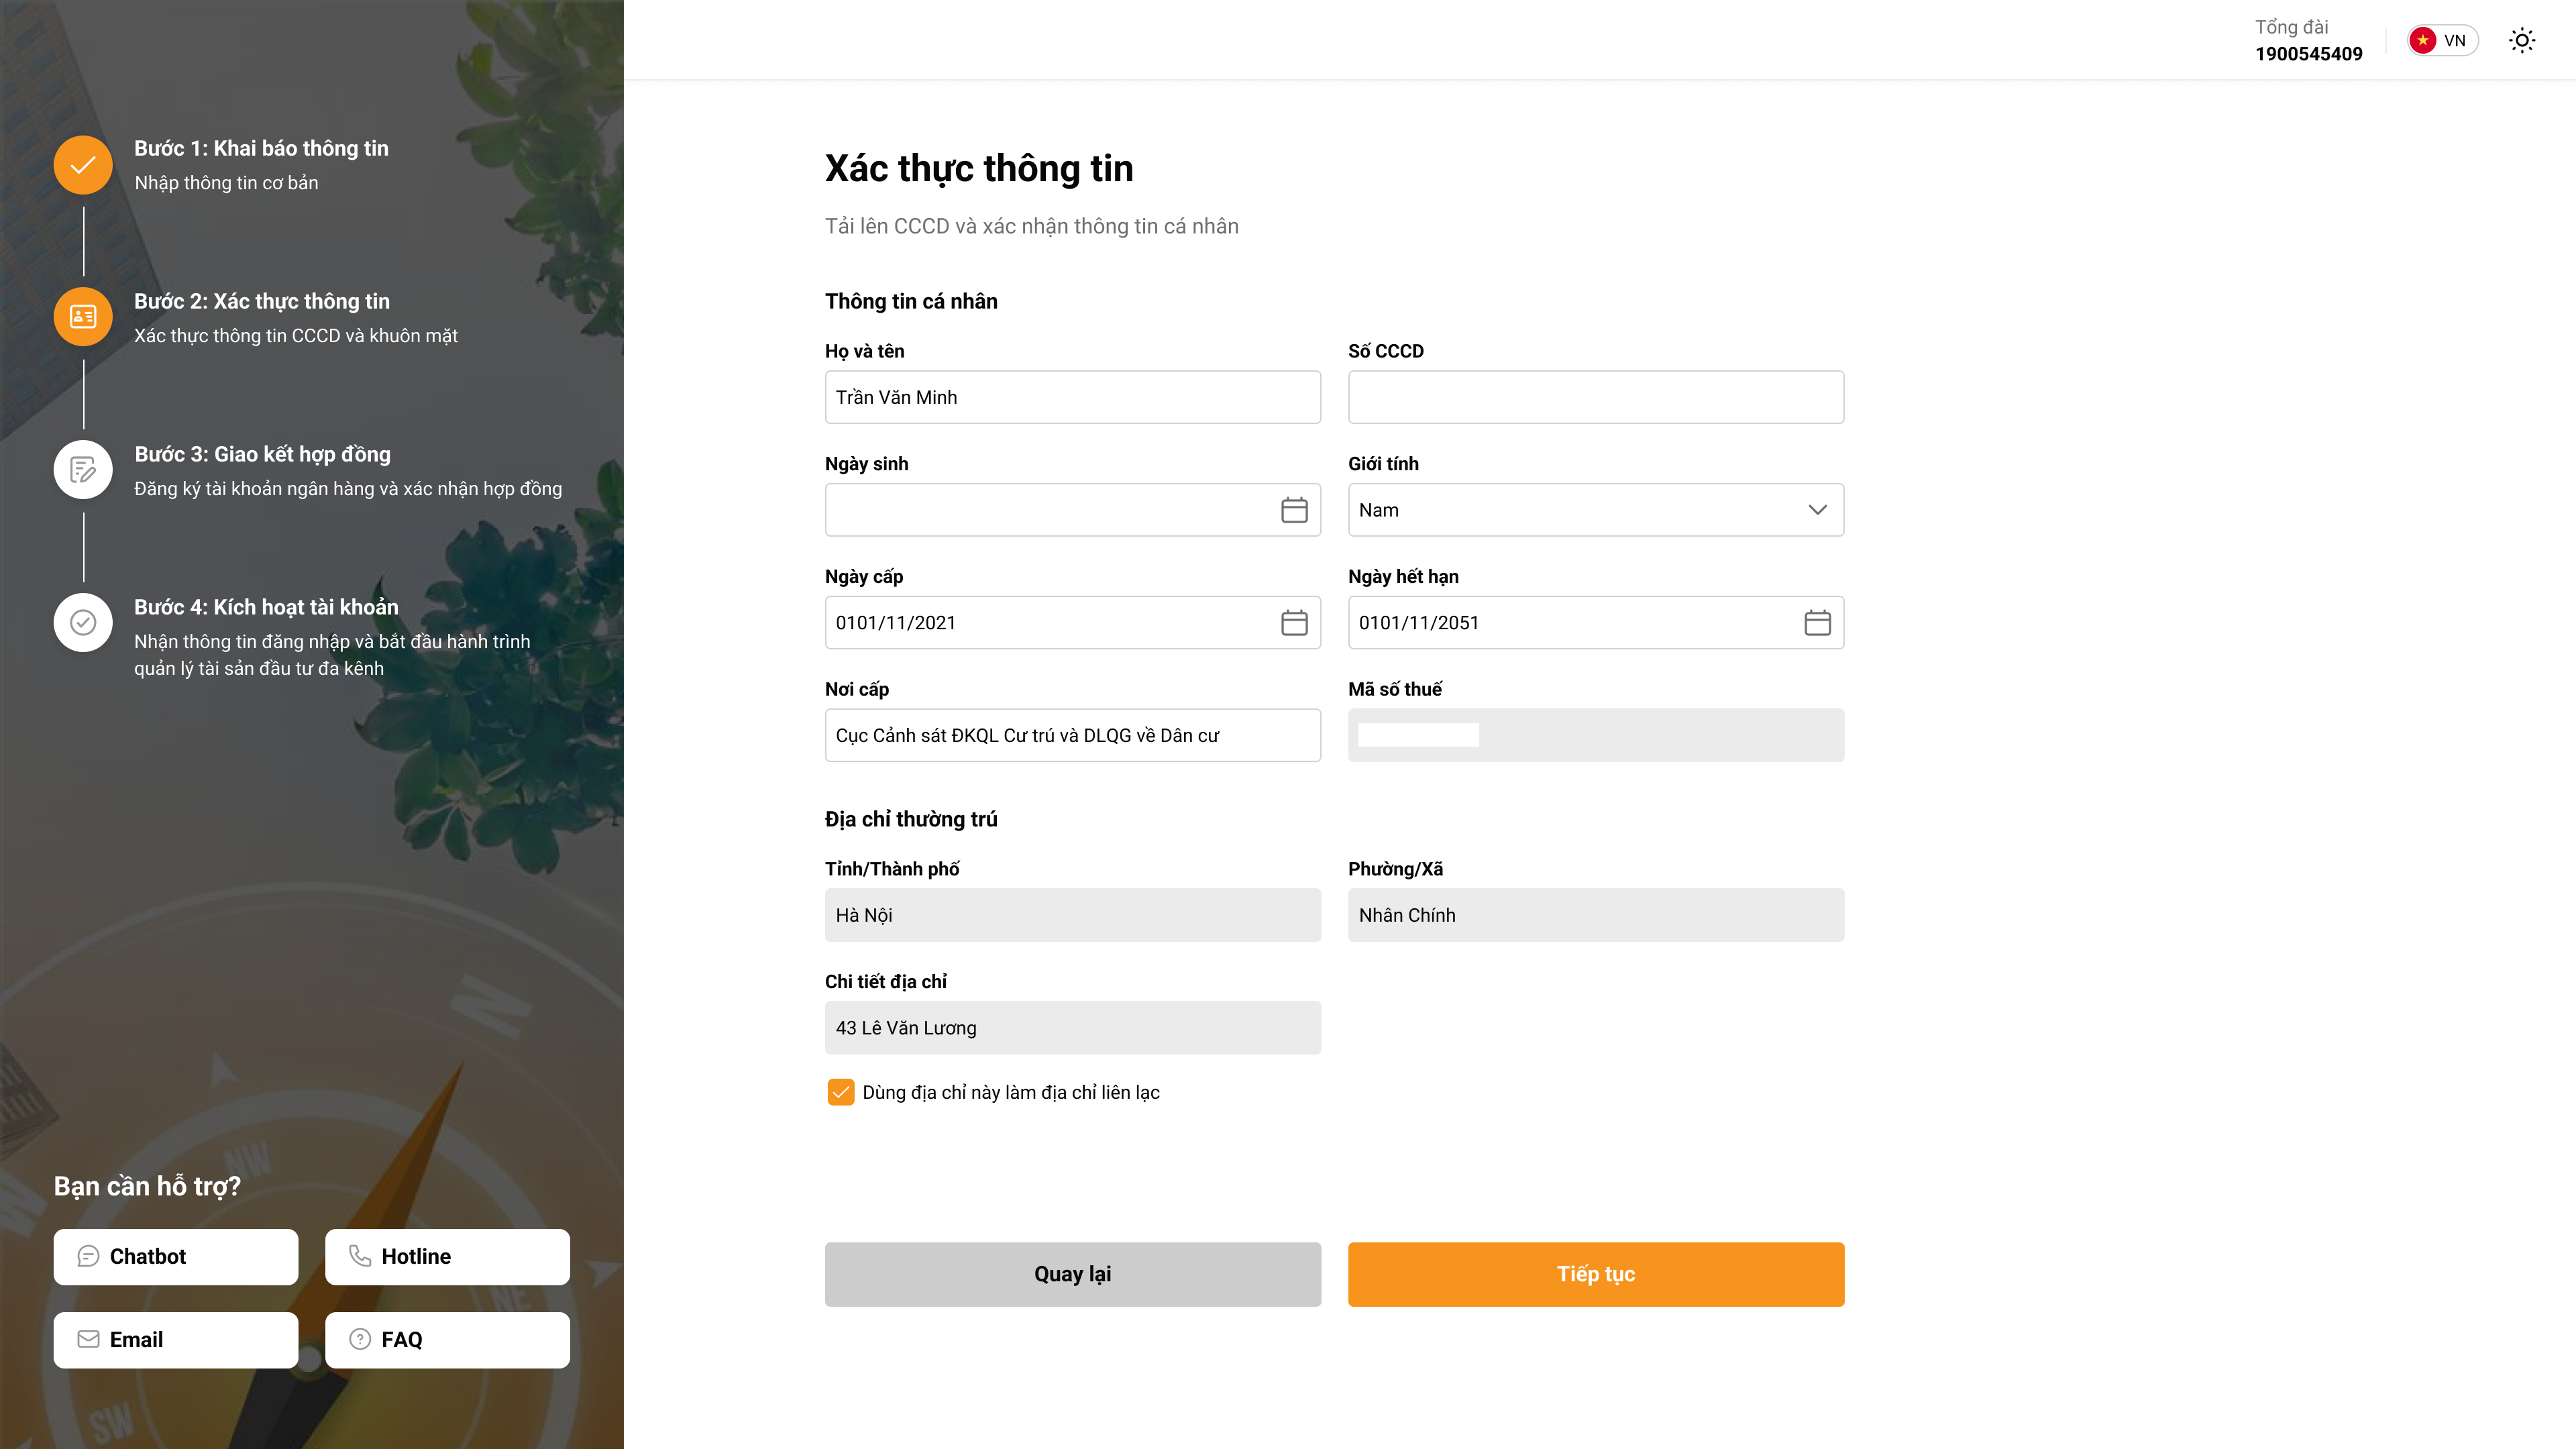2576x1449 pixels.
Task: Click the completed checkmark icon for Bước 1
Action: (x=83, y=164)
